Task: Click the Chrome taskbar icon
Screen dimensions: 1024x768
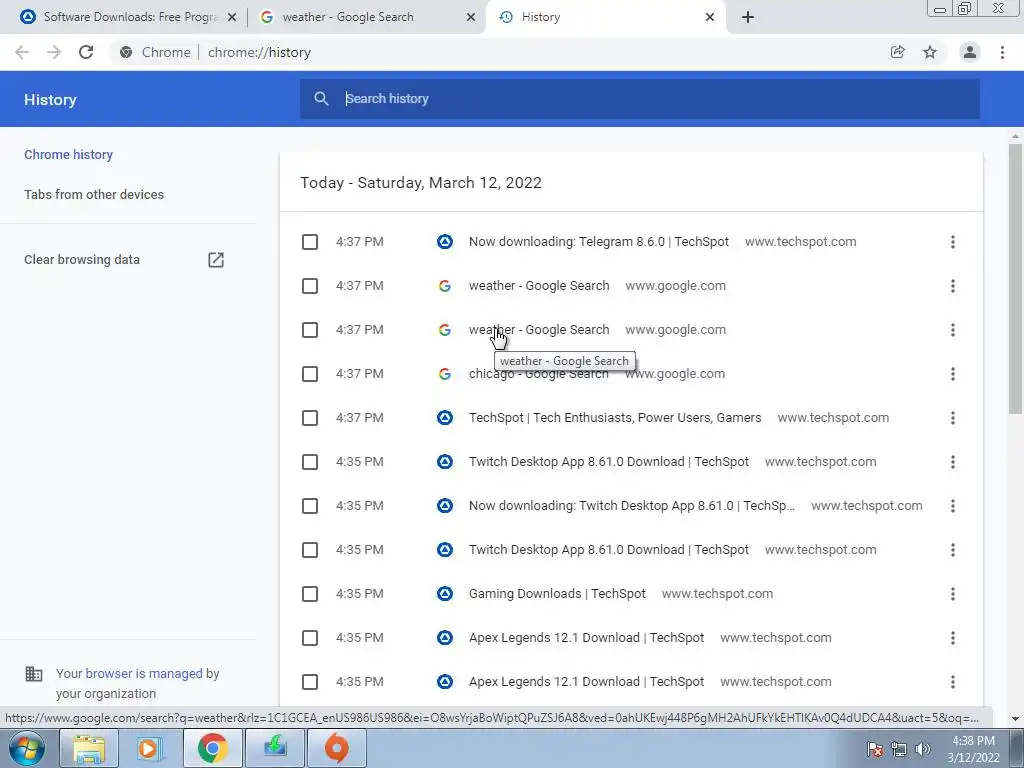Action: (x=212, y=748)
